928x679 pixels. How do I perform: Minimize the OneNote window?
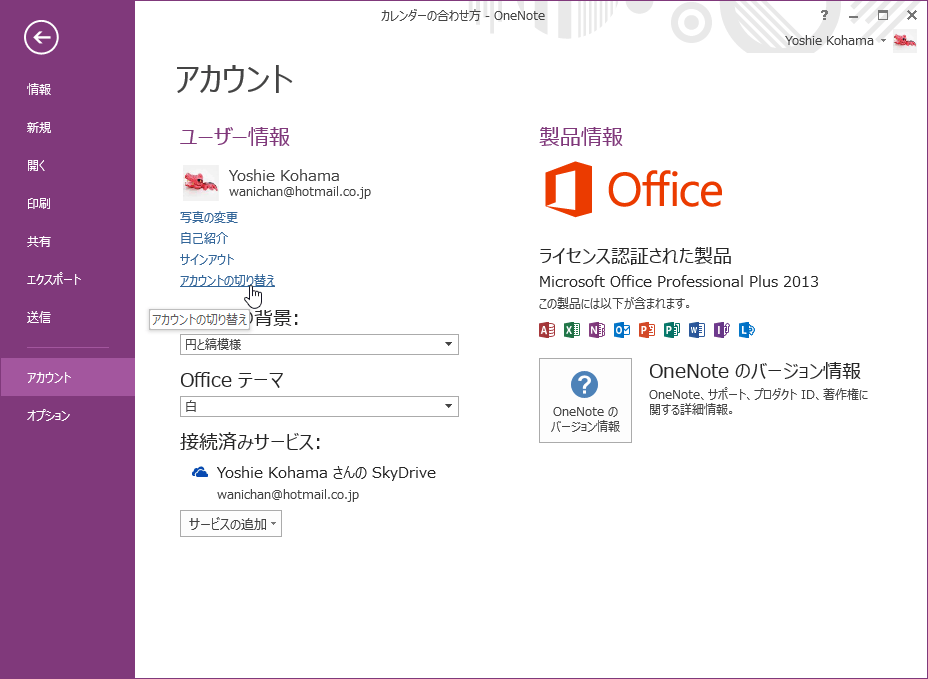853,16
